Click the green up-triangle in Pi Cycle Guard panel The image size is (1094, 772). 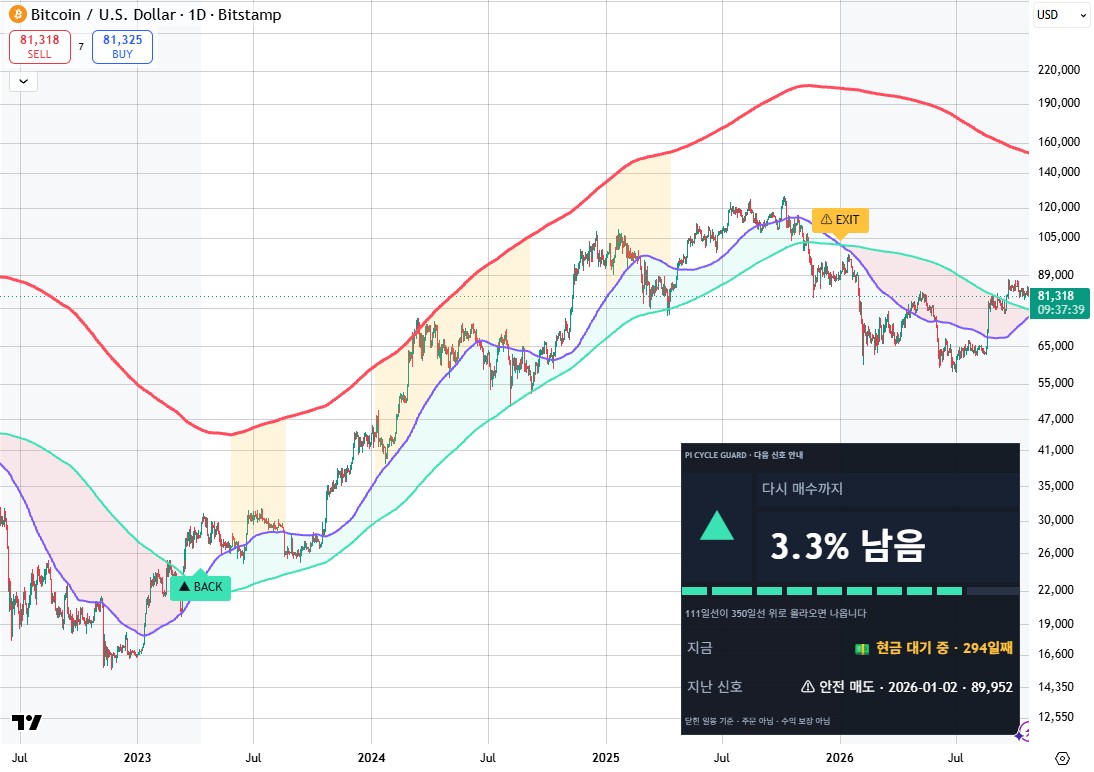[717, 526]
